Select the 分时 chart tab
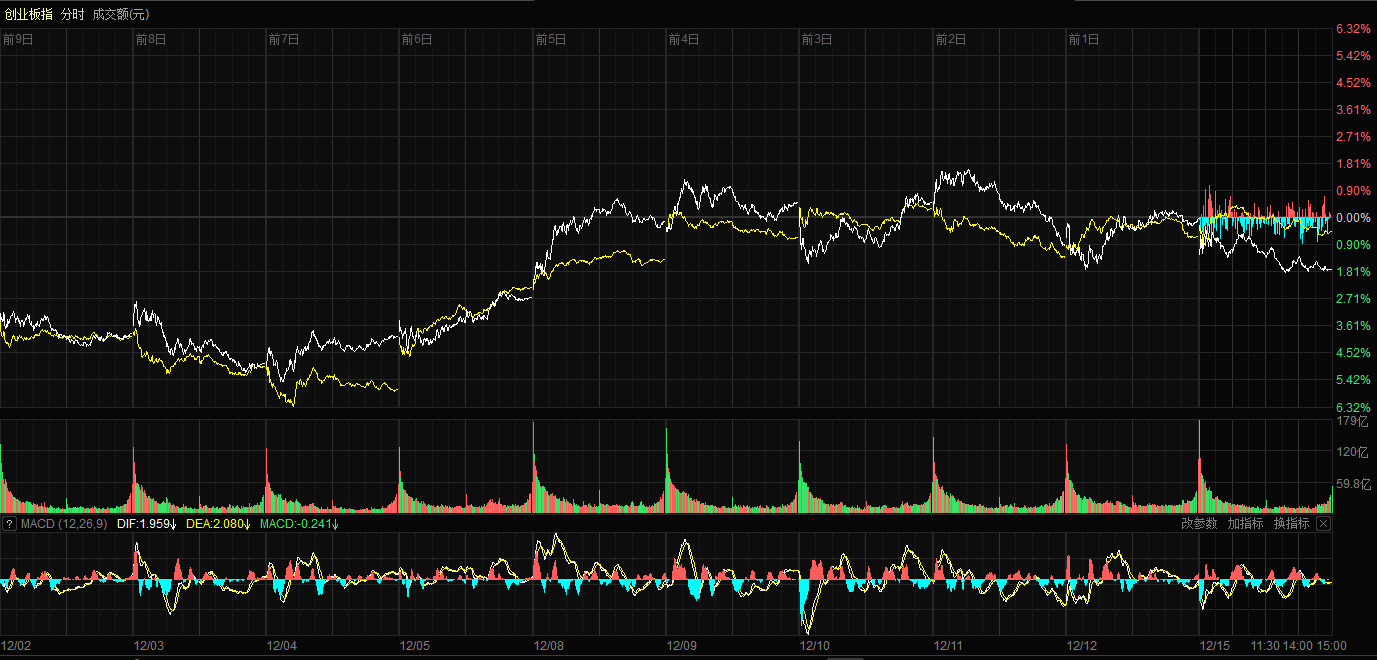 coord(72,14)
